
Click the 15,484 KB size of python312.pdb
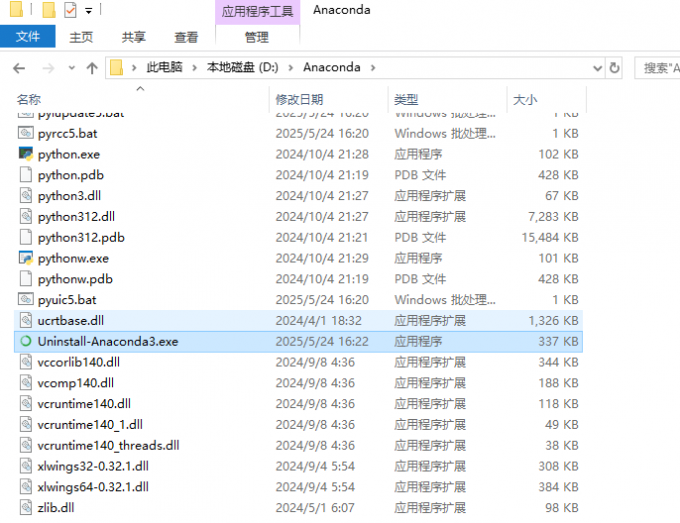tap(550, 238)
